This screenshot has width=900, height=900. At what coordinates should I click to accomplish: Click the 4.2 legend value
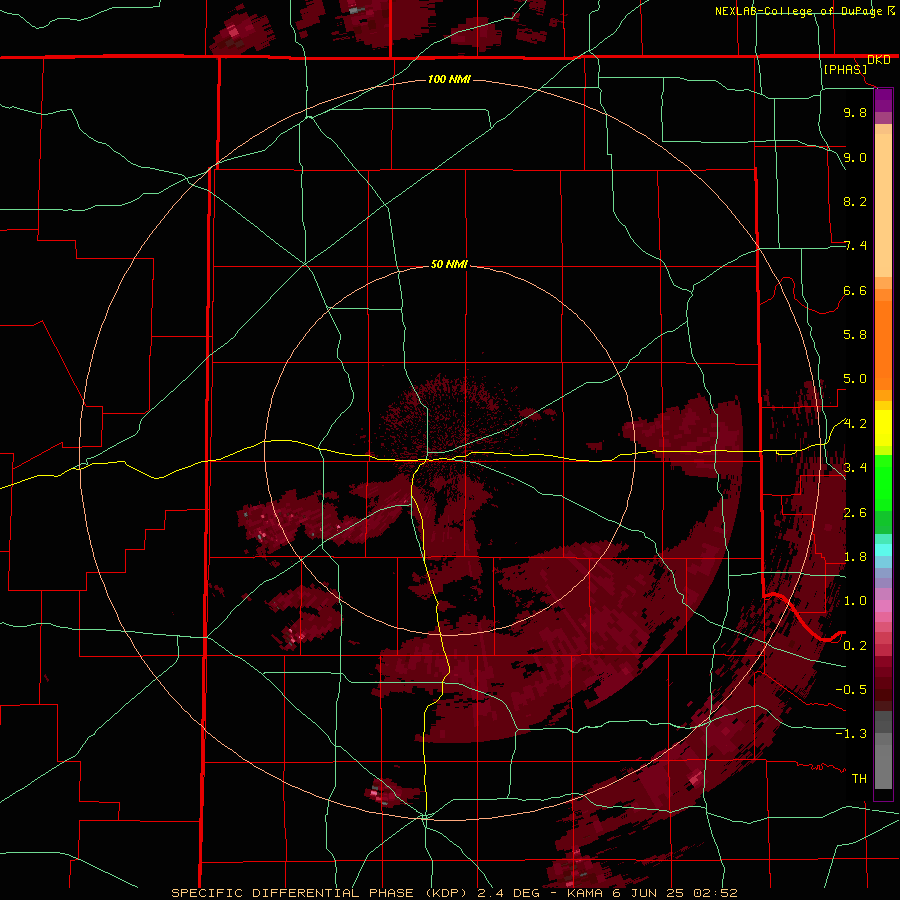[x=855, y=424]
